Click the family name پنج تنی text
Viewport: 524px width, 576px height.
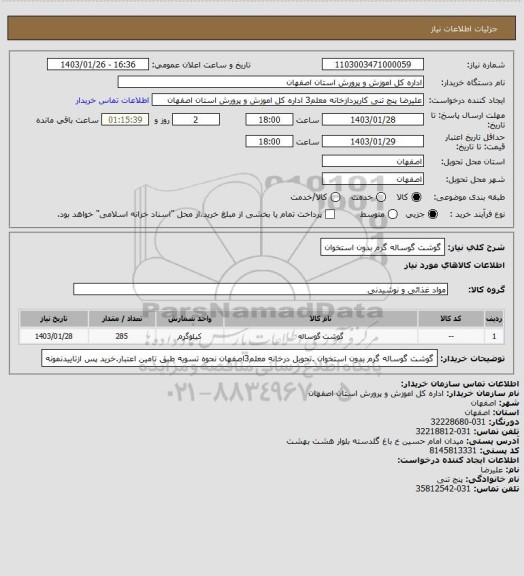coord(450,479)
